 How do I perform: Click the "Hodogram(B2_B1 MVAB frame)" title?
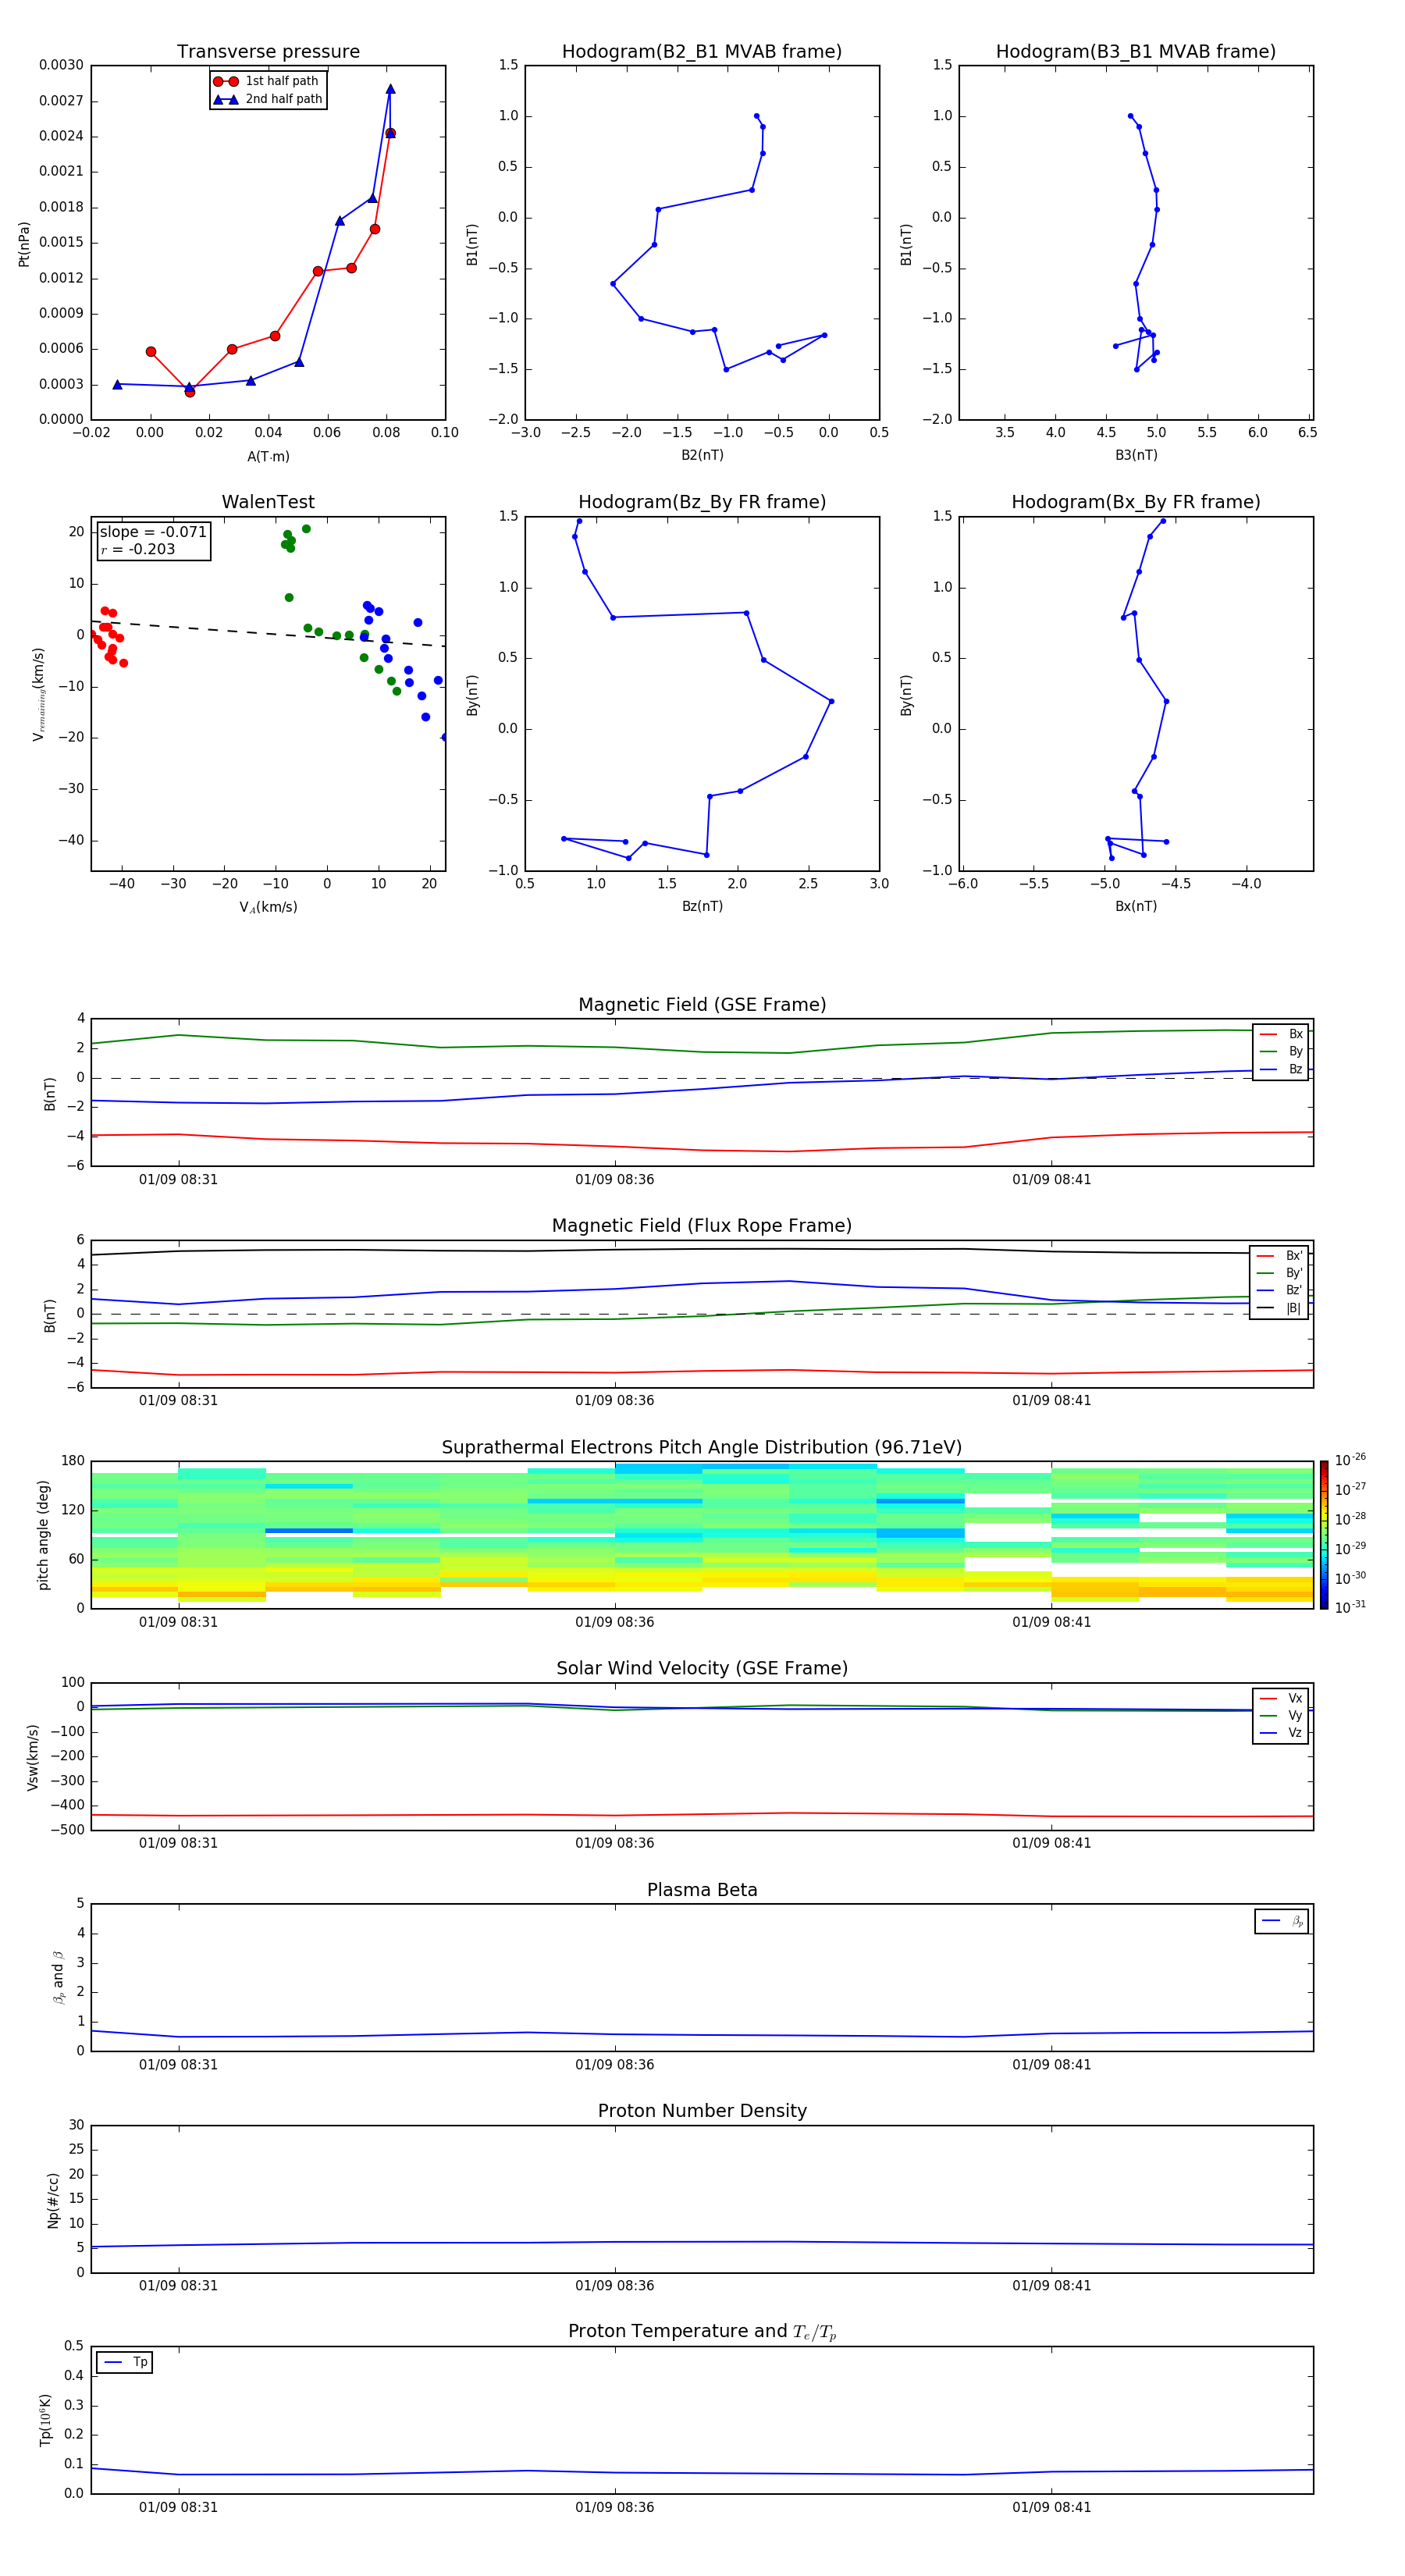click(702, 52)
